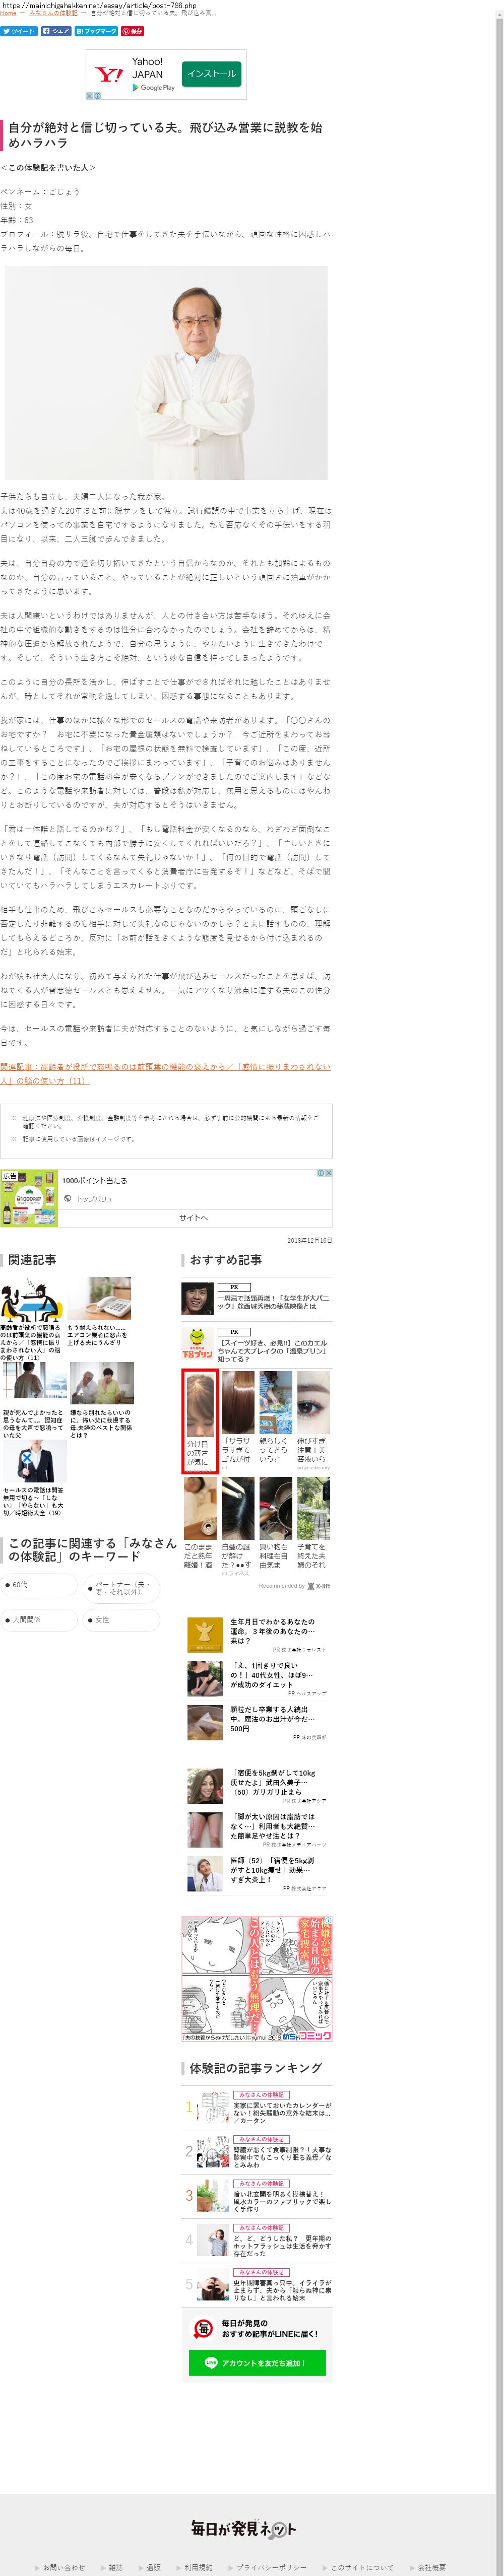
Task: Open 顆粒だし卒業する人続出 ad
Action: pyautogui.click(x=257, y=1723)
